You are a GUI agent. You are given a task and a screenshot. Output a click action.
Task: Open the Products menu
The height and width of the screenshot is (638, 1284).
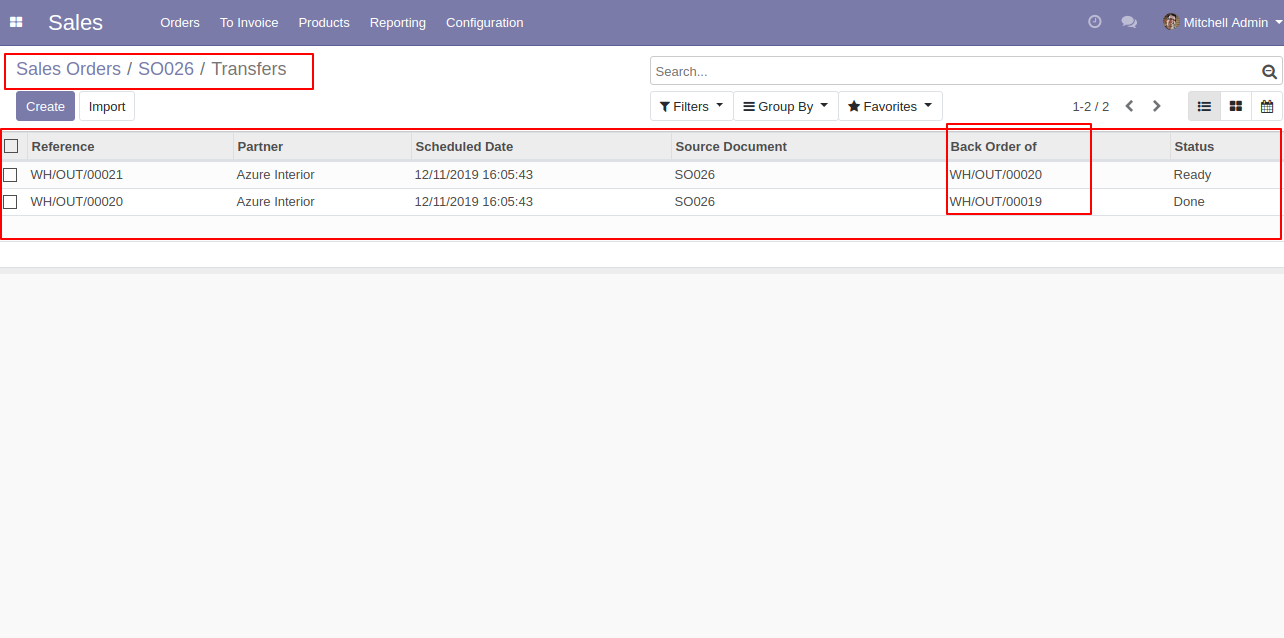(324, 22)
